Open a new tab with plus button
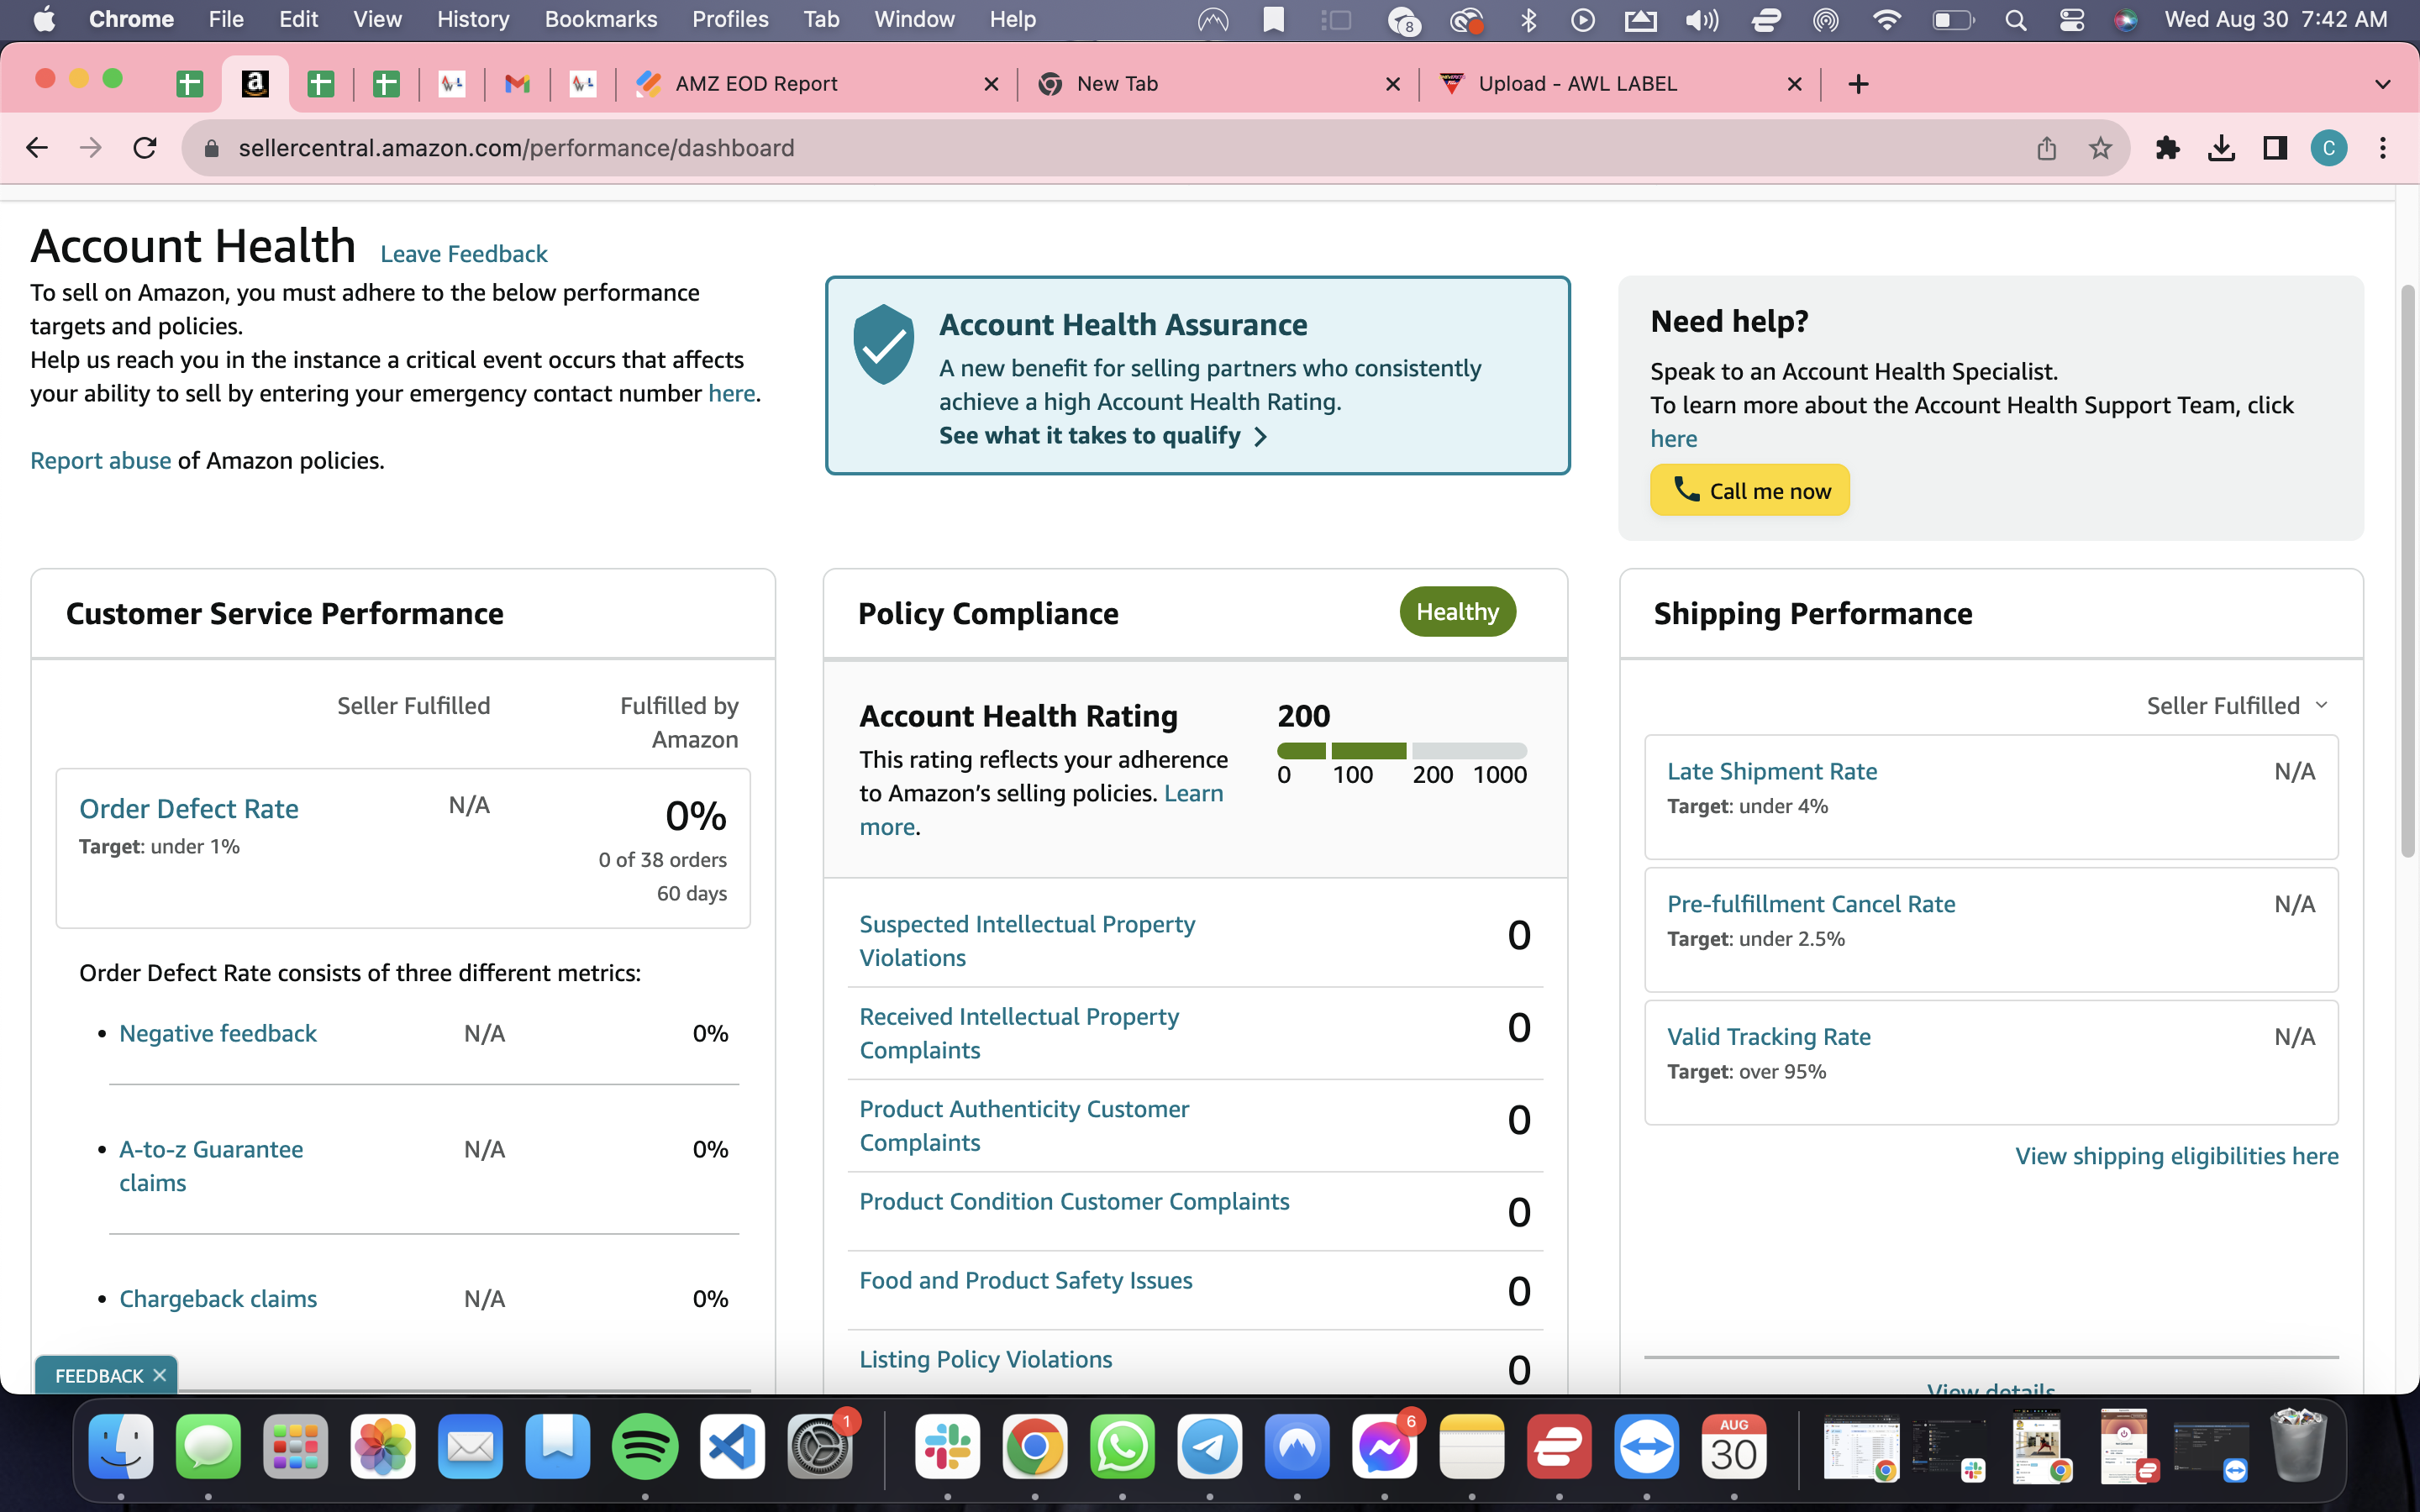This screenshot has width=2420, height=1512. click(1858, 84)
